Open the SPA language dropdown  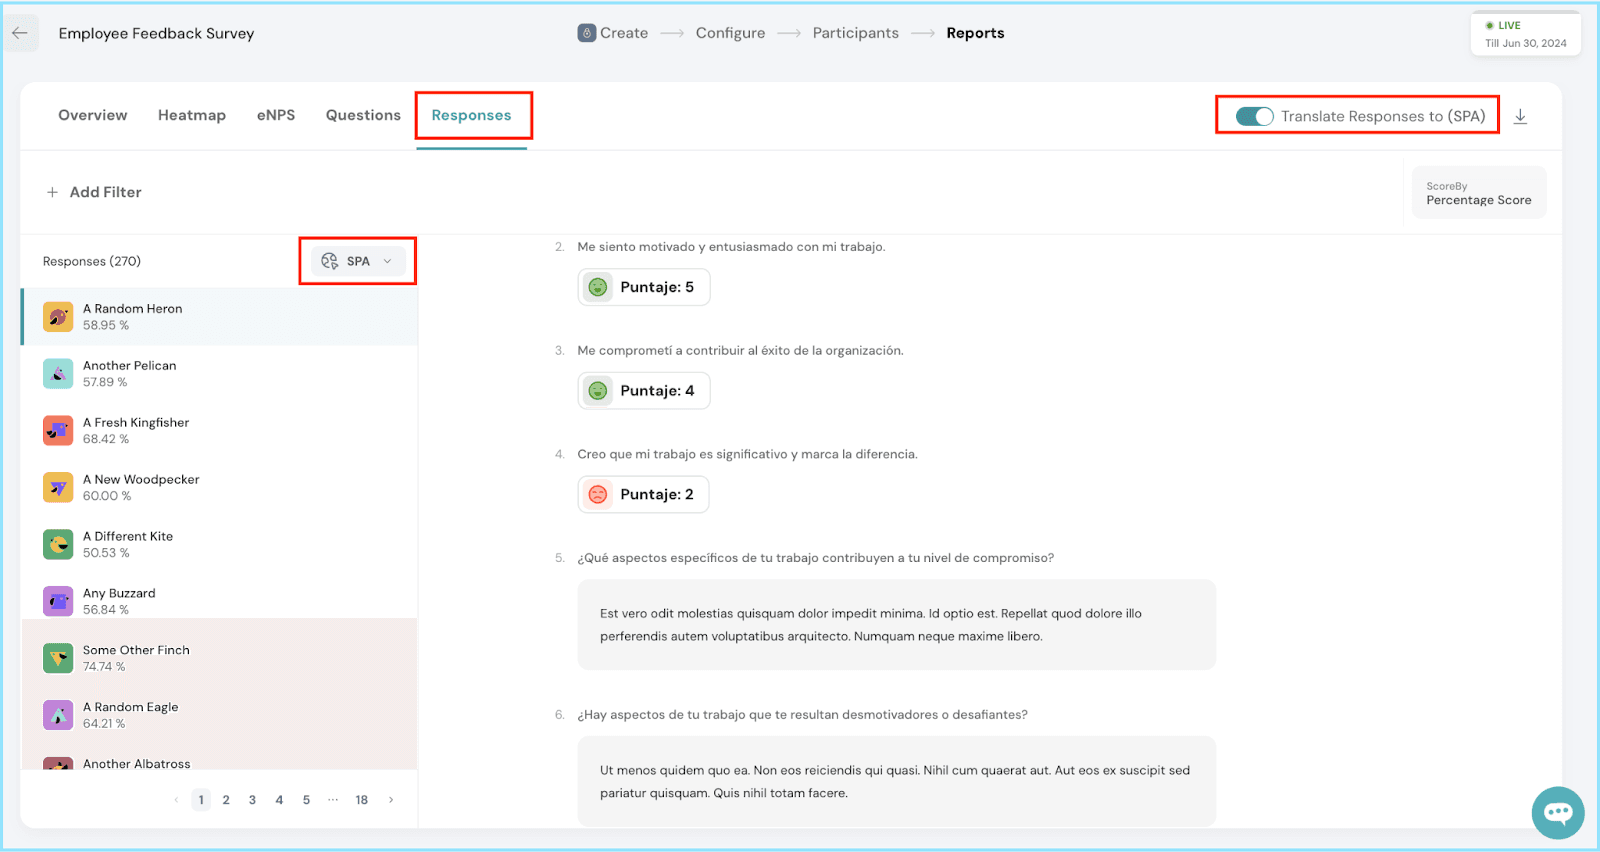[357, 261]
